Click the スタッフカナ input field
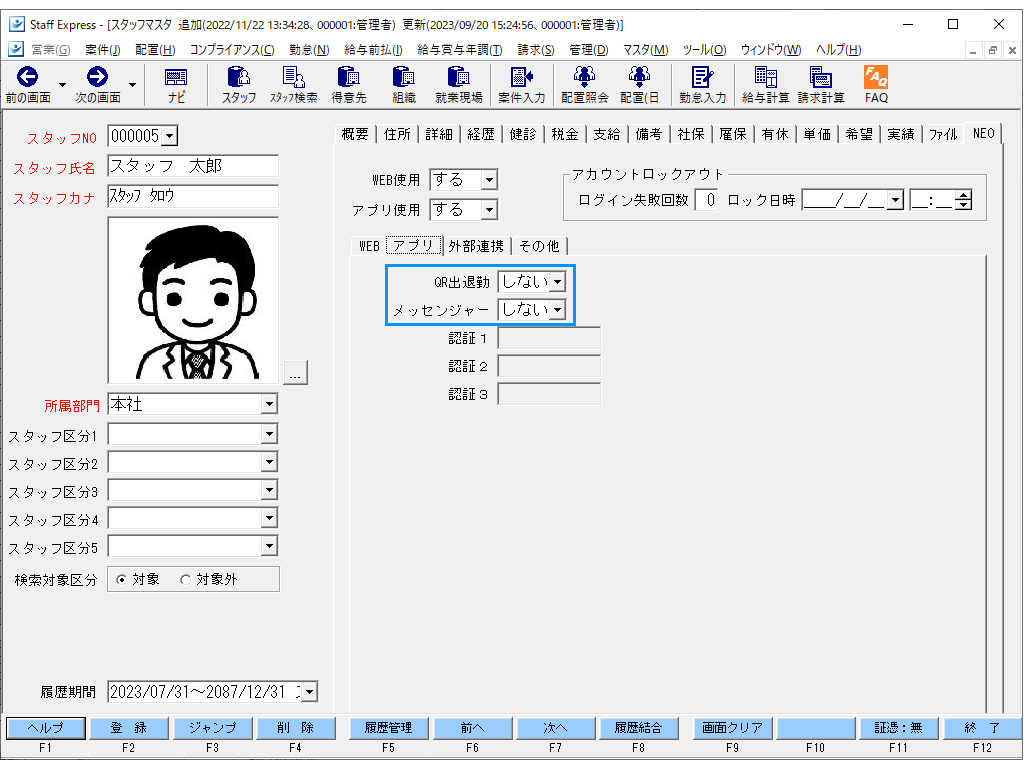The height and width of the screenshot is (768, 1024). point(193,196)
